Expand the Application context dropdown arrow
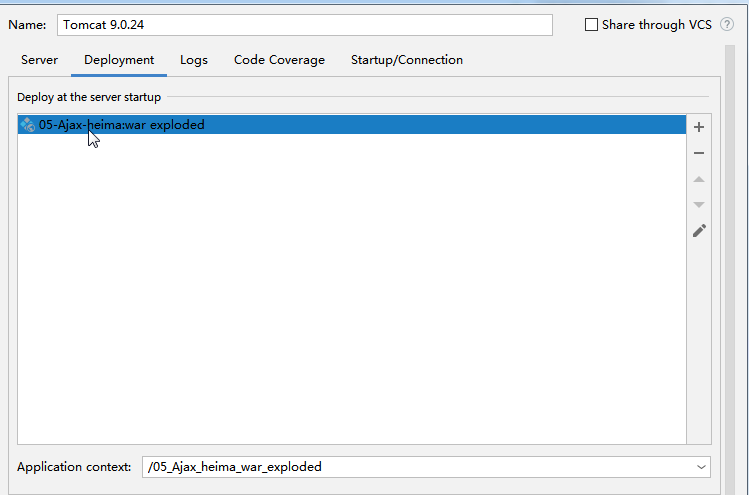This screenshot has height=495, width=749. 701,467
